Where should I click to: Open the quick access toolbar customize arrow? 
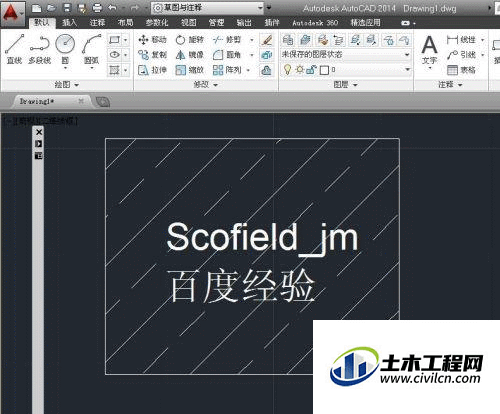tap(269, 8)
